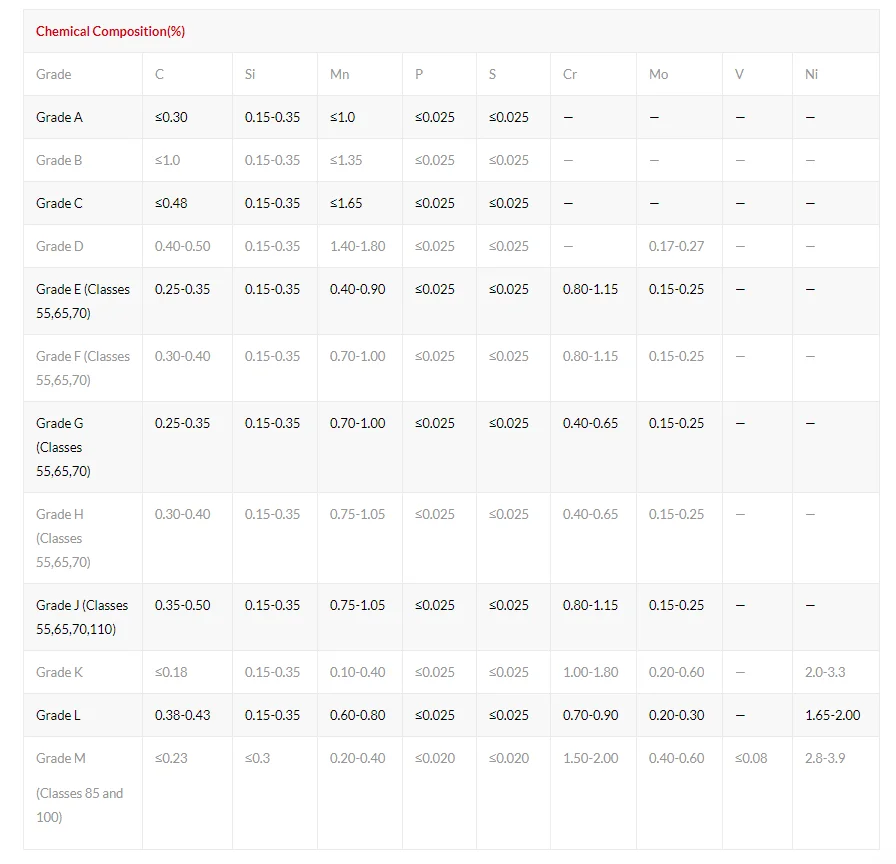Click Grade C Mn value ≤1.65
The height and width of the screenshot is (864, 896).
[346, 203]
